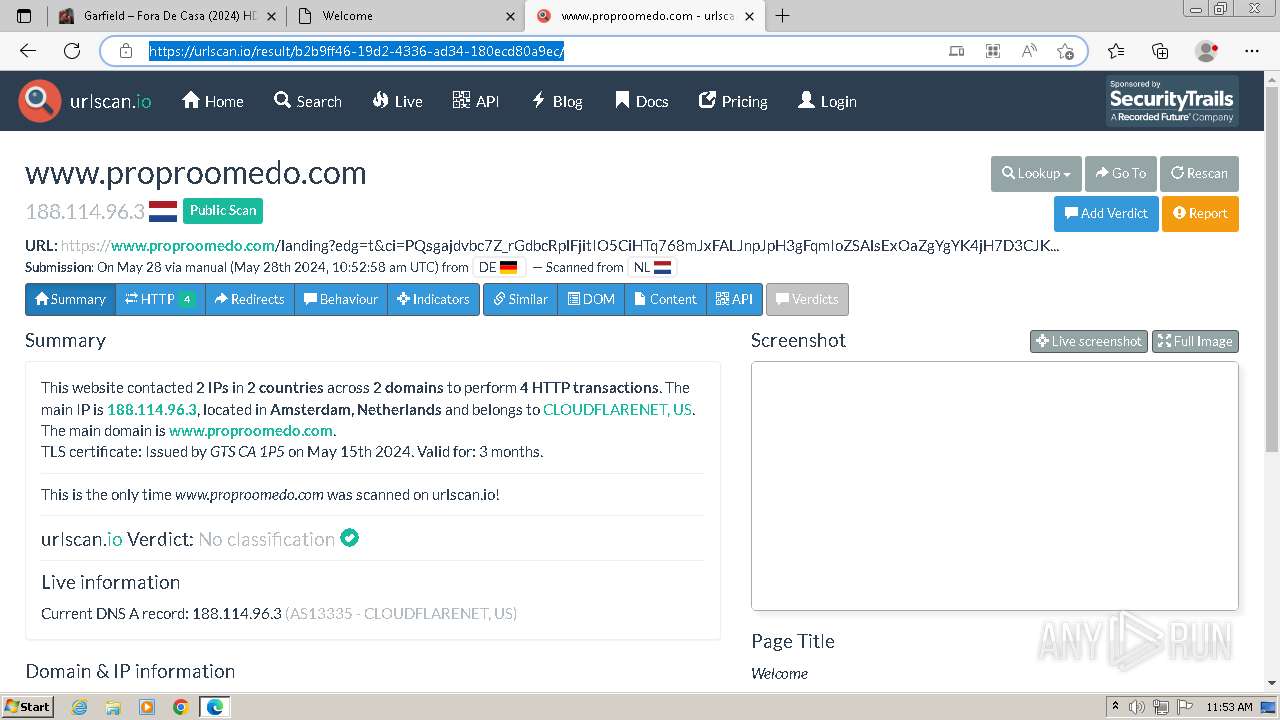This screenshot has width=1280, height=720.
Task: Click the 11:53 AM taskbar clock
Action: point(1229,707)
